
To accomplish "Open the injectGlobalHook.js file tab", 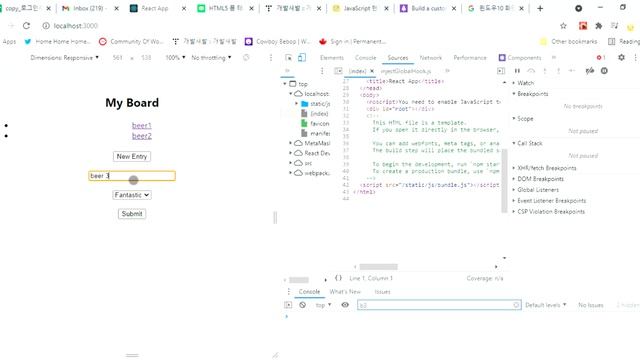I will pyautogui.click(x=406, y=71).
